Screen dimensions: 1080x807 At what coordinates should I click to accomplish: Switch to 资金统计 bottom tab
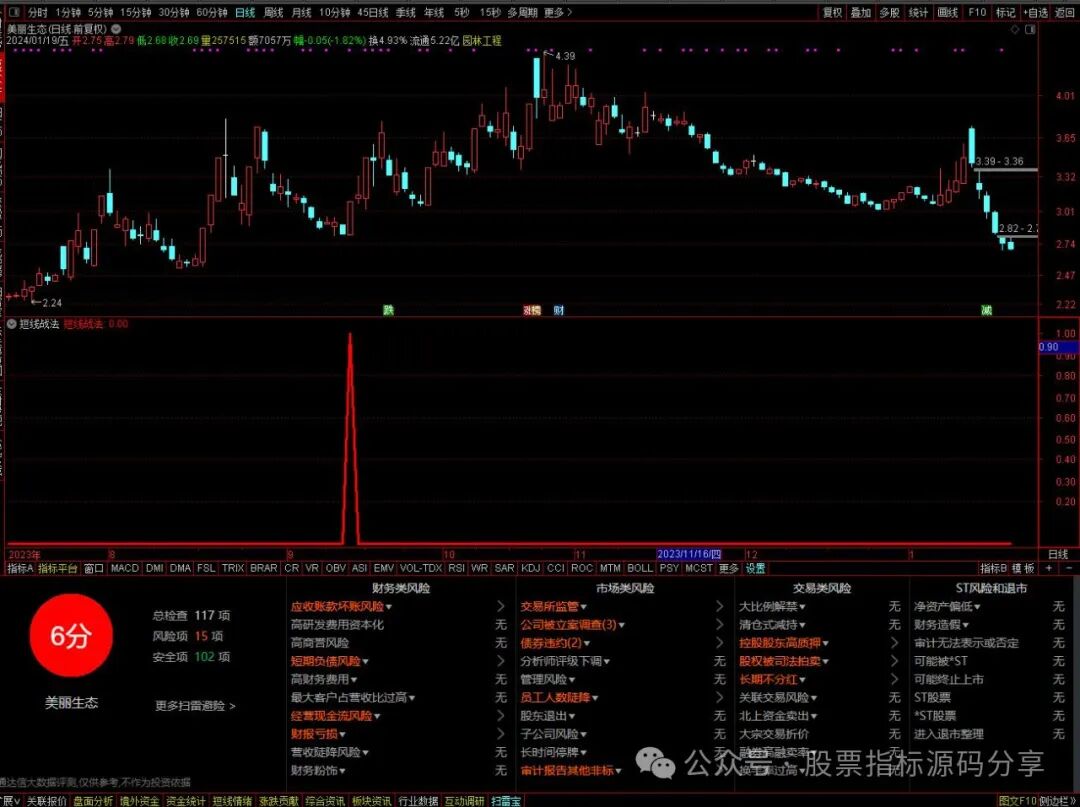[x=185, y=801]
